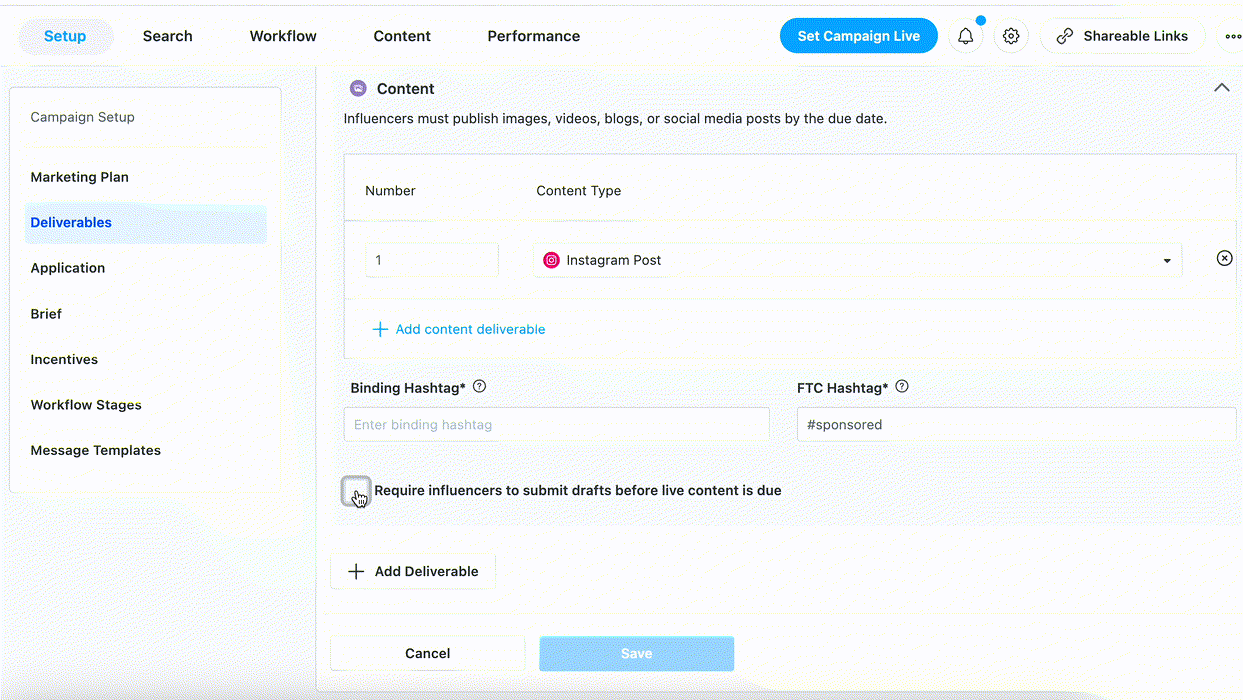Click the more options ellipsis icon
The width and height of the screenshot is (1243, 700).
coord(1233,36)
